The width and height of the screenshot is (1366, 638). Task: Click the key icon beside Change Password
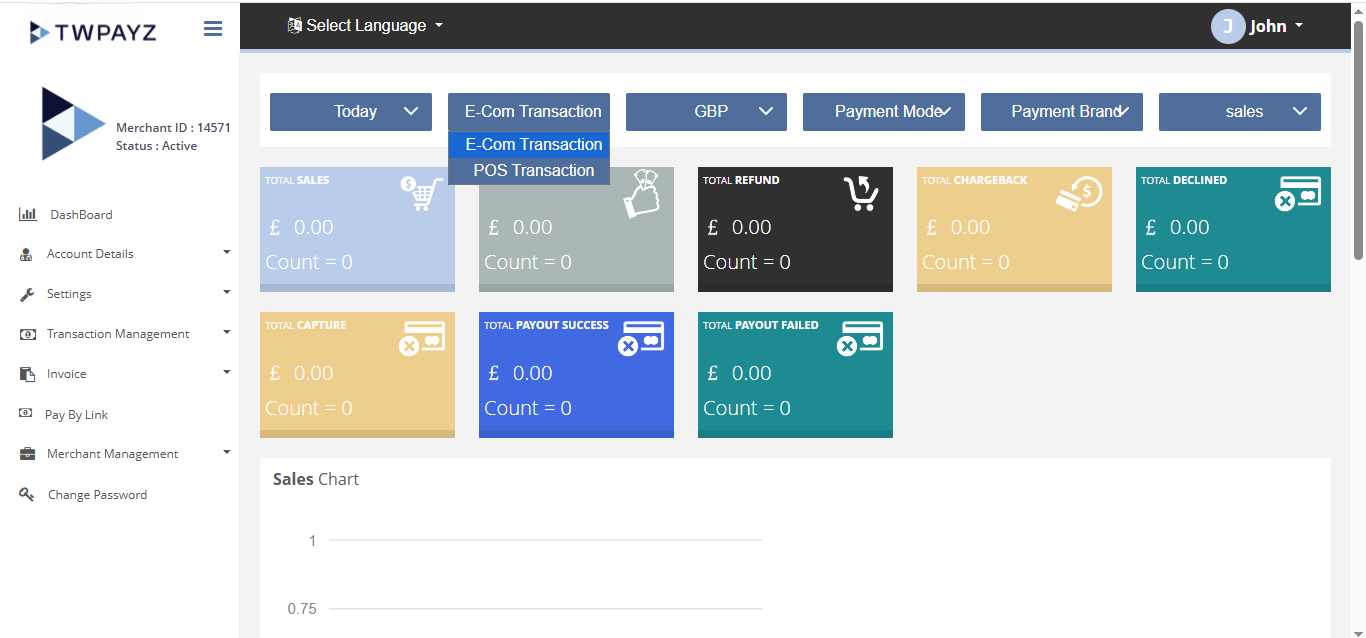27,495
